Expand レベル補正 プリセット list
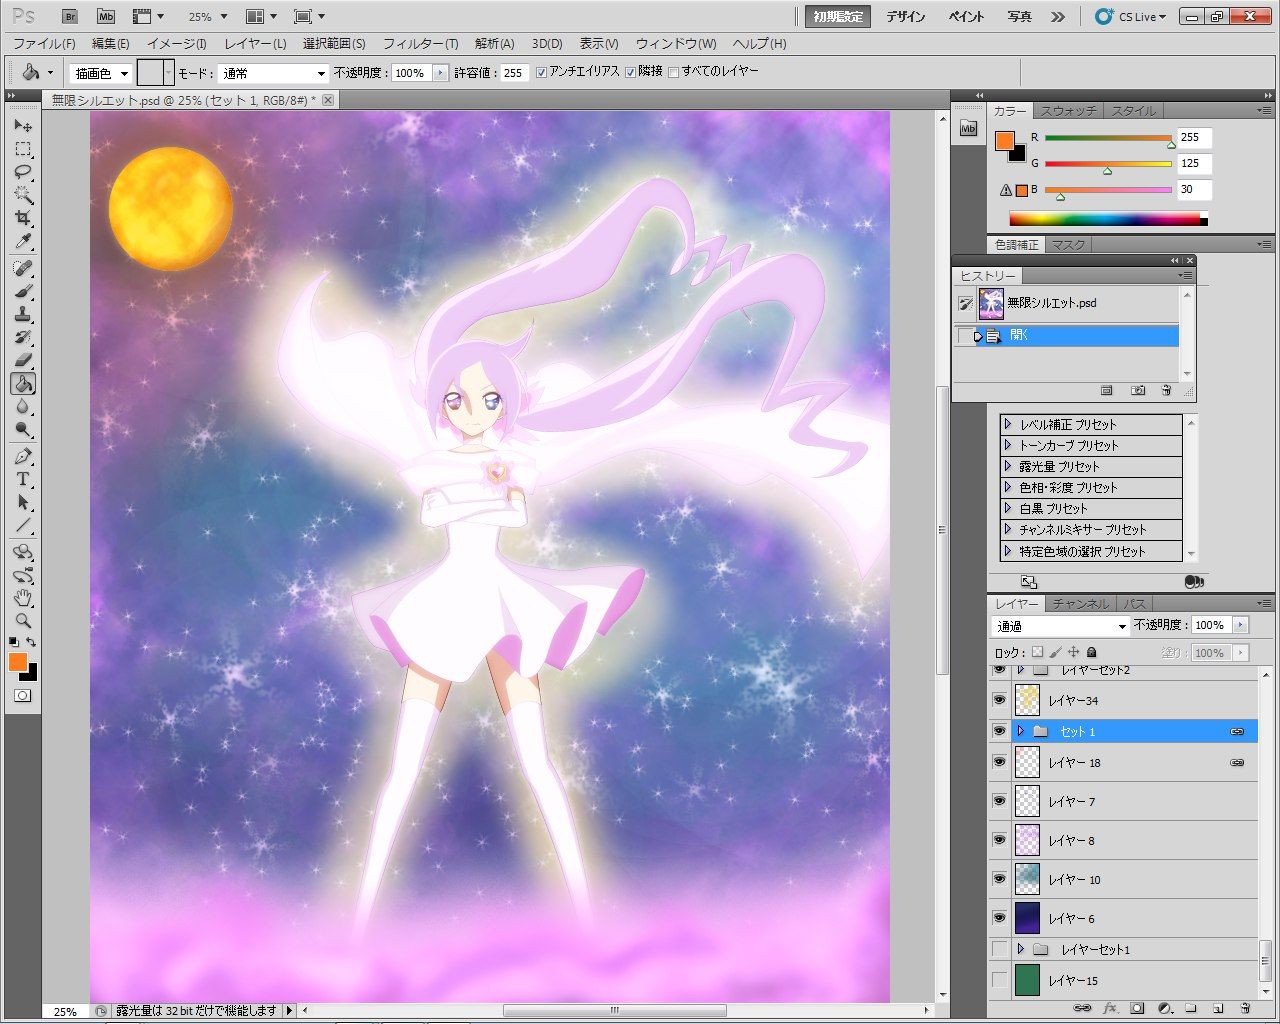The image size is (1280, 1024). [x=1008, y=424]
